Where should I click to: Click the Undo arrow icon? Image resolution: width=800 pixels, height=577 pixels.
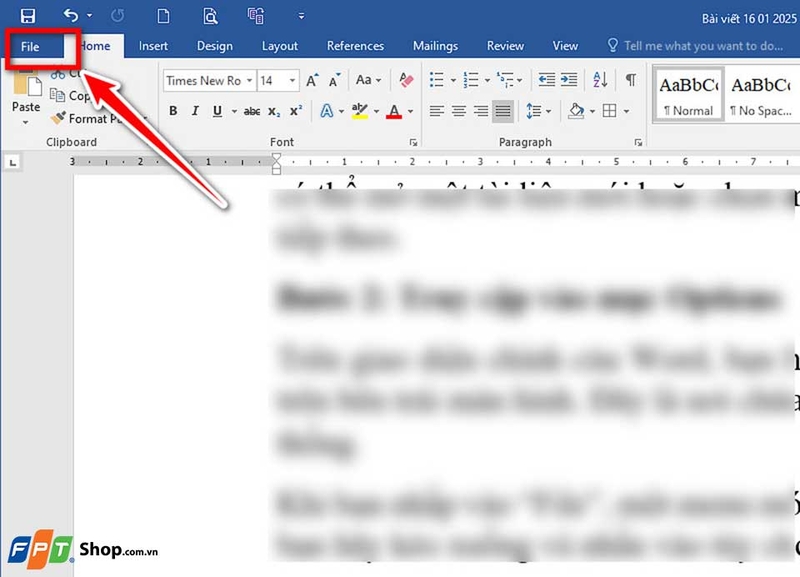[x=71, y=15]
